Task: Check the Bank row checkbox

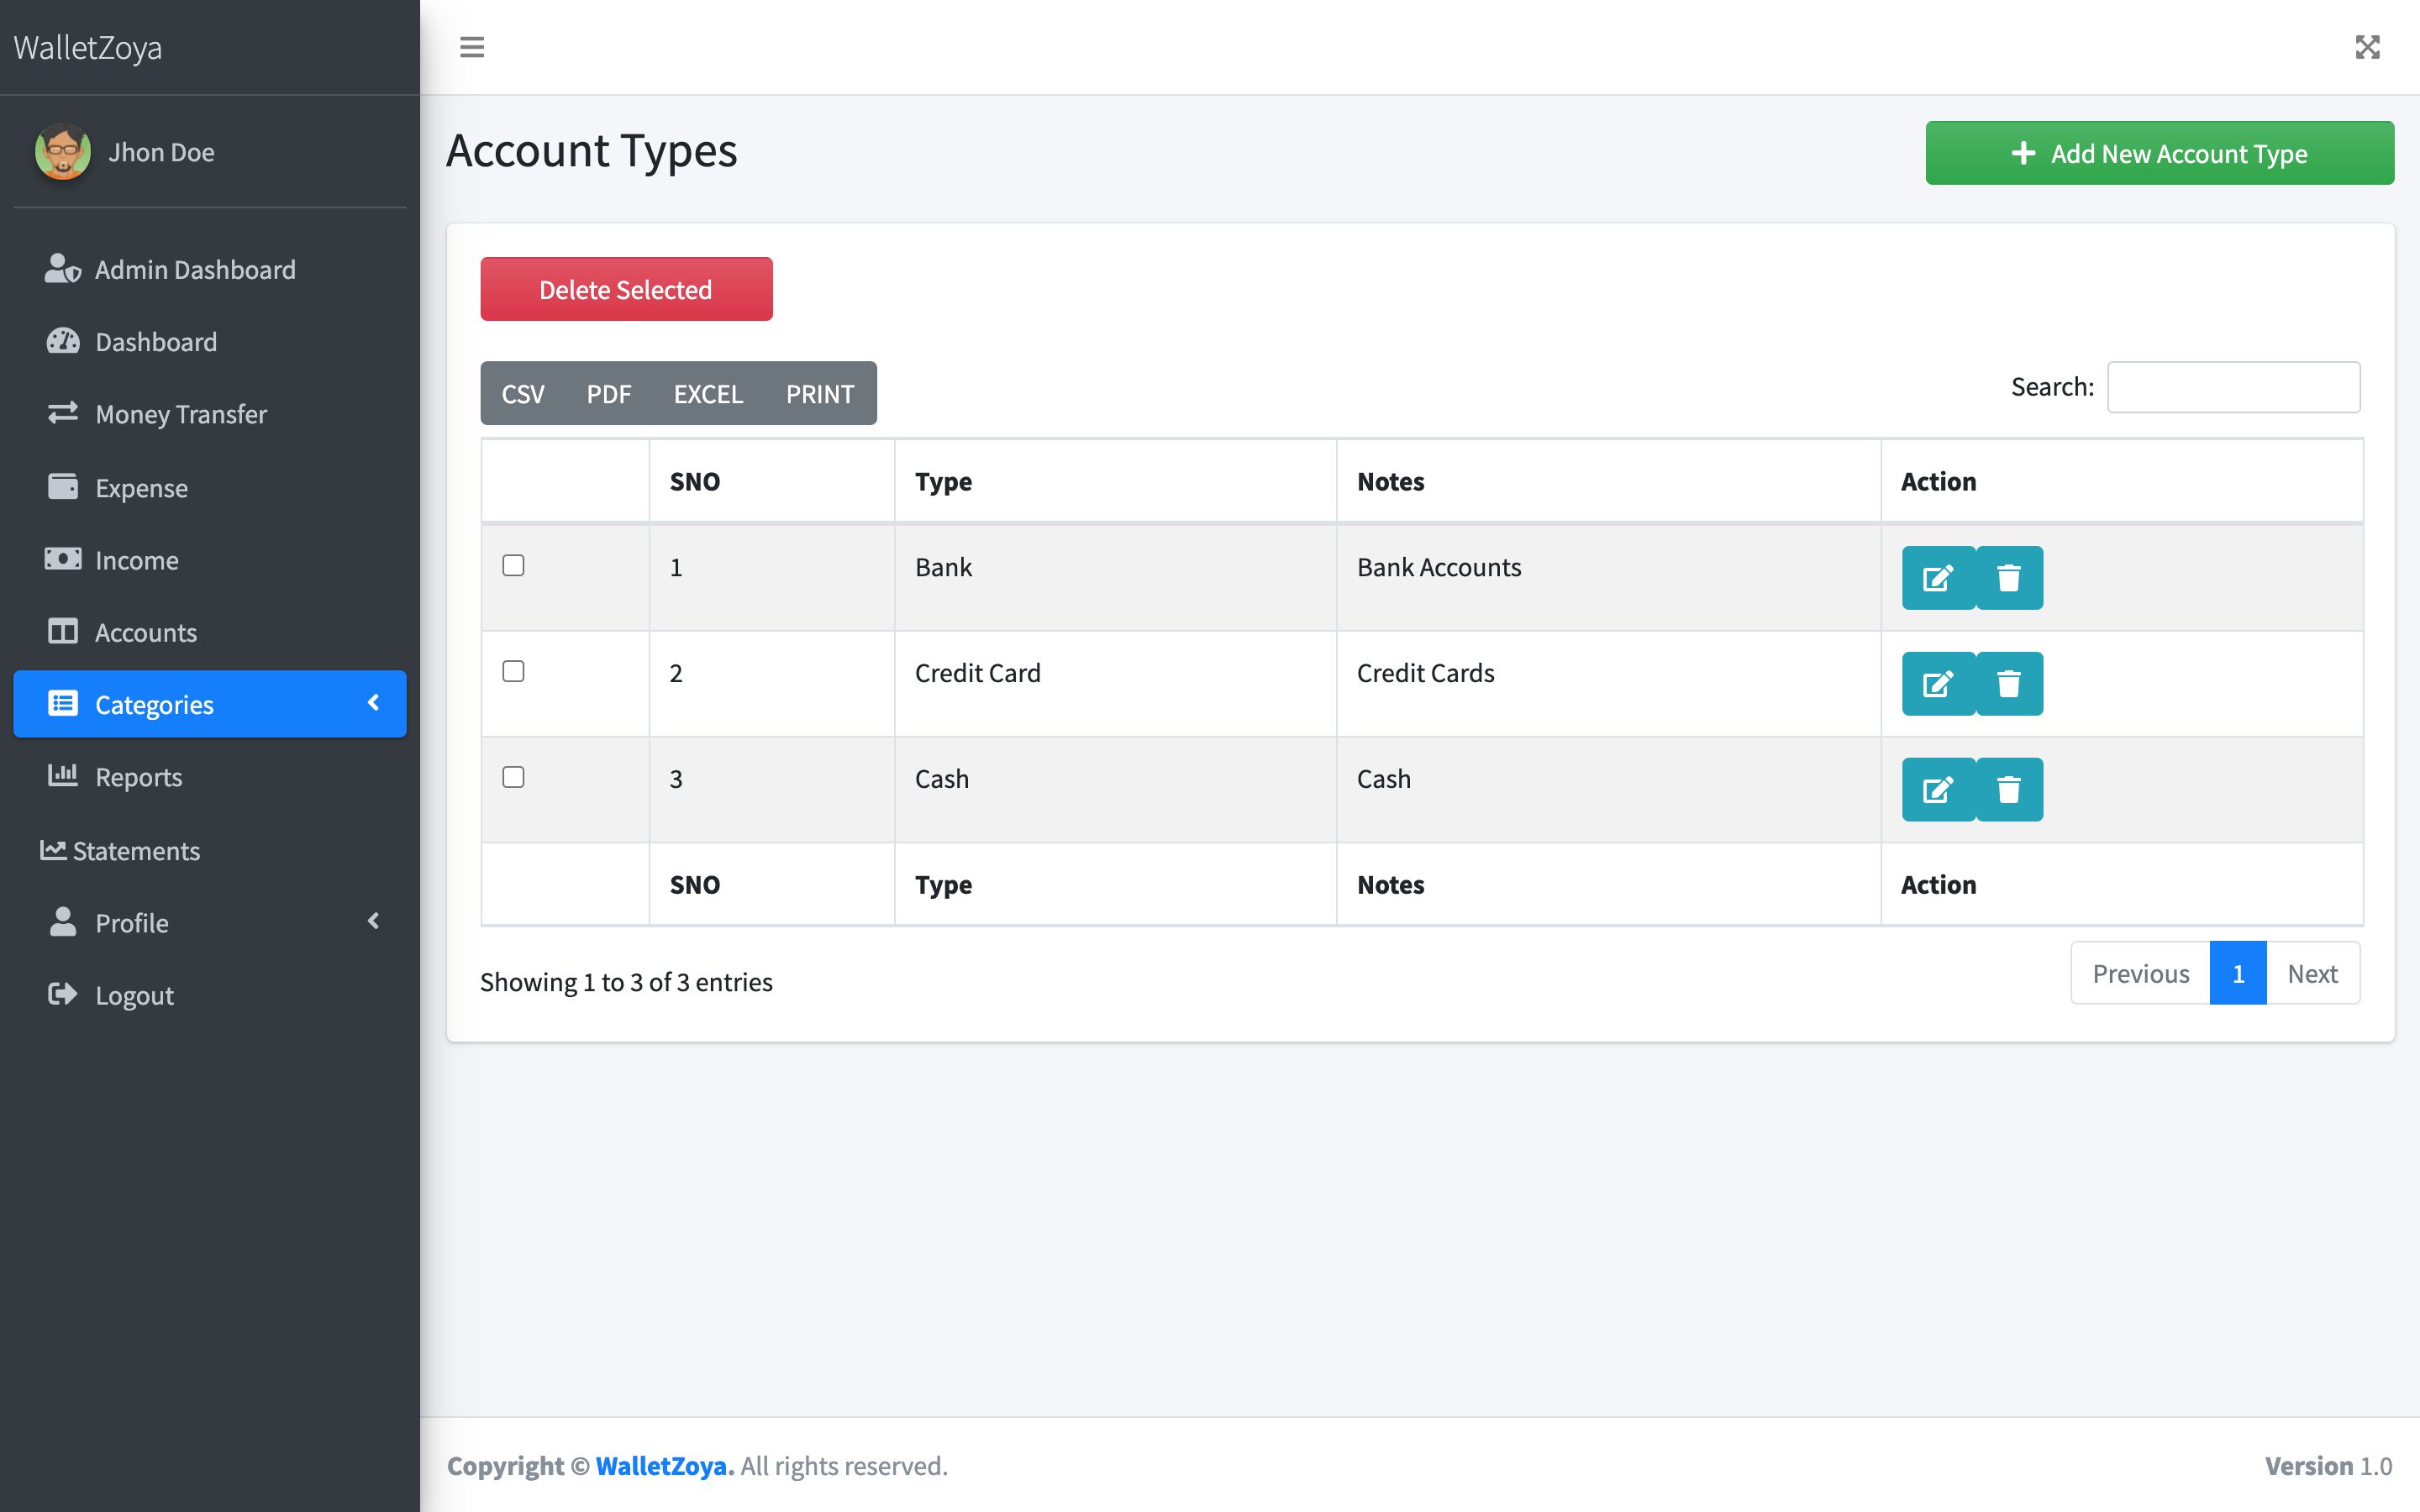Action: click(x=513, y=566)
